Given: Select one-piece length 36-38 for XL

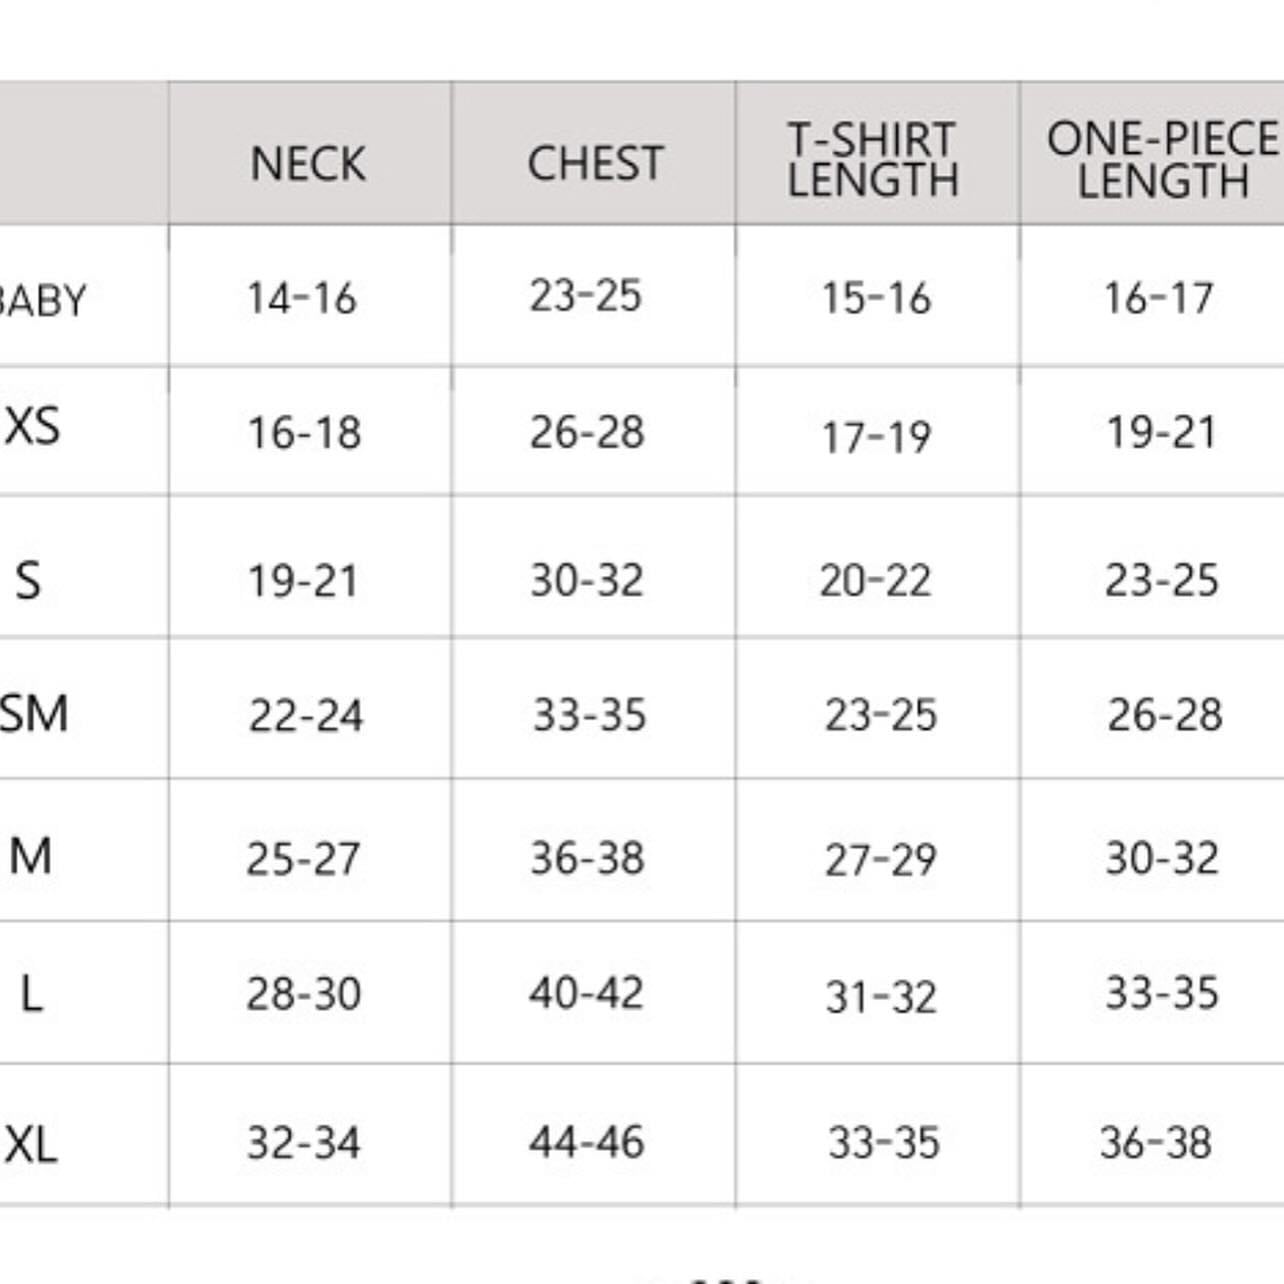Looking at the screenshot, I should tap(1156, 1142).
